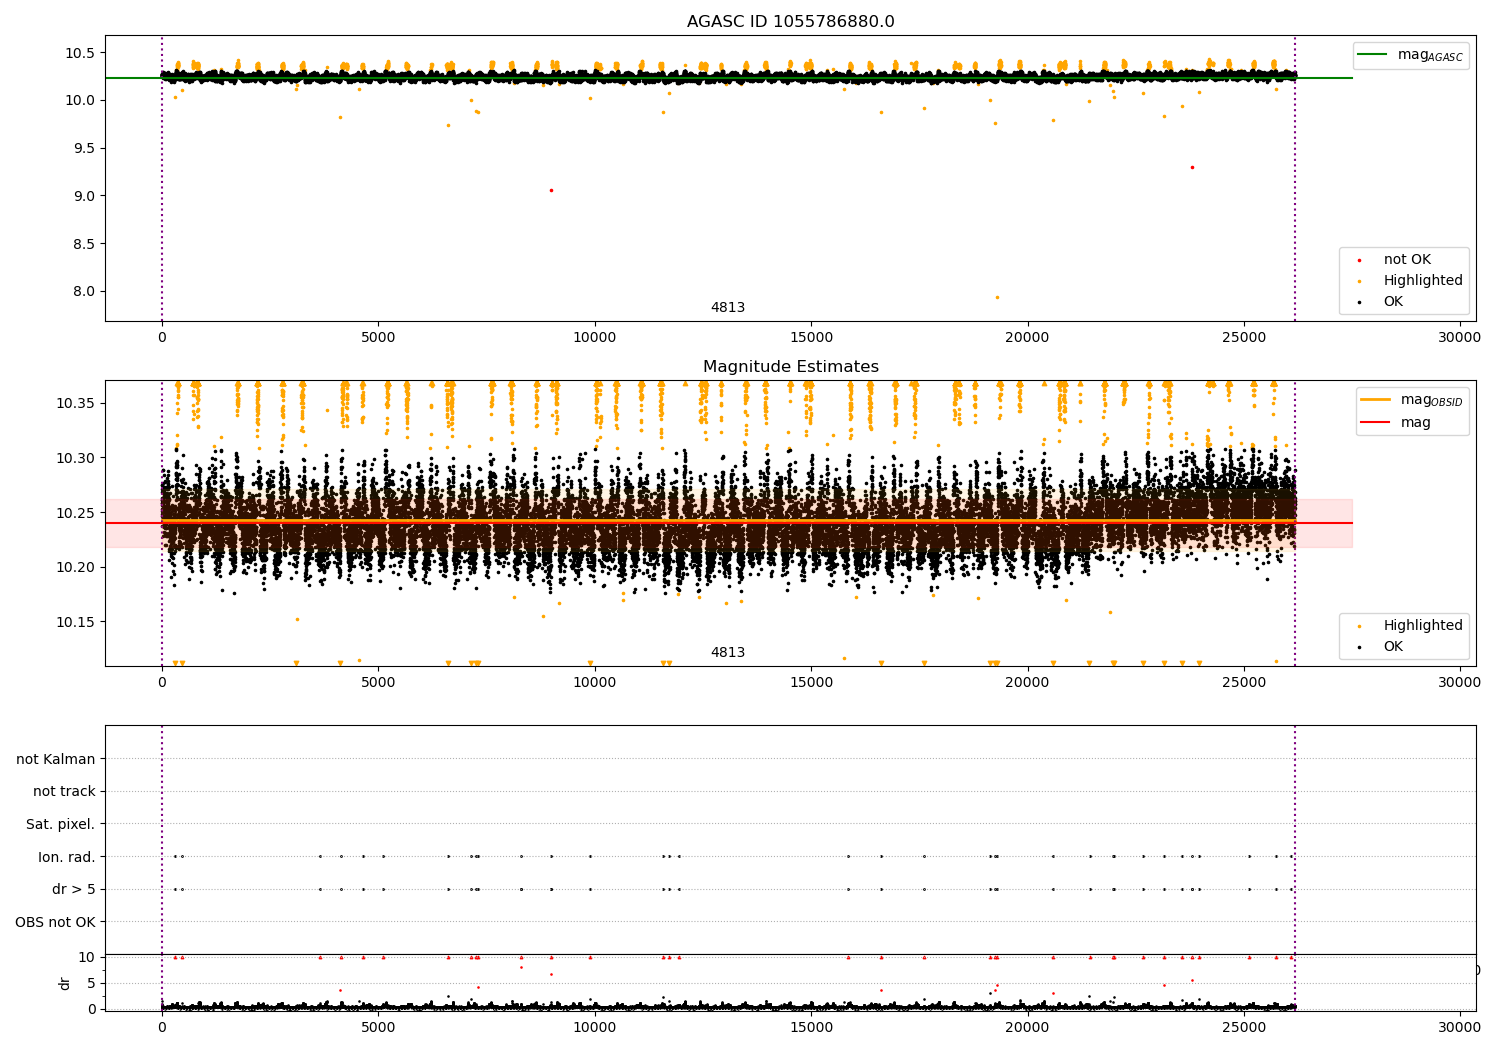This screenshot has width=1500, height=1050.
Task: Click the 9.5 tick on the top y-axis
Action: point(84,148)
